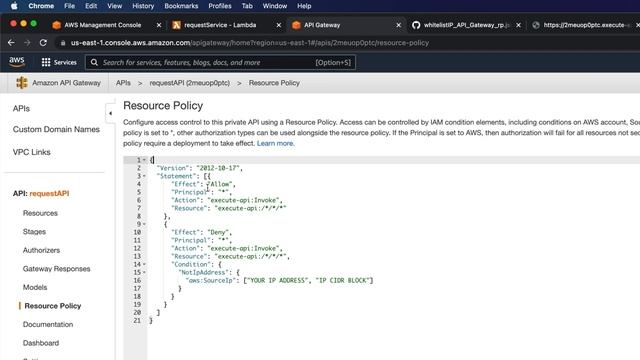
Task: Open Gateway Responses in sidebar
Action: coord(56,269)
